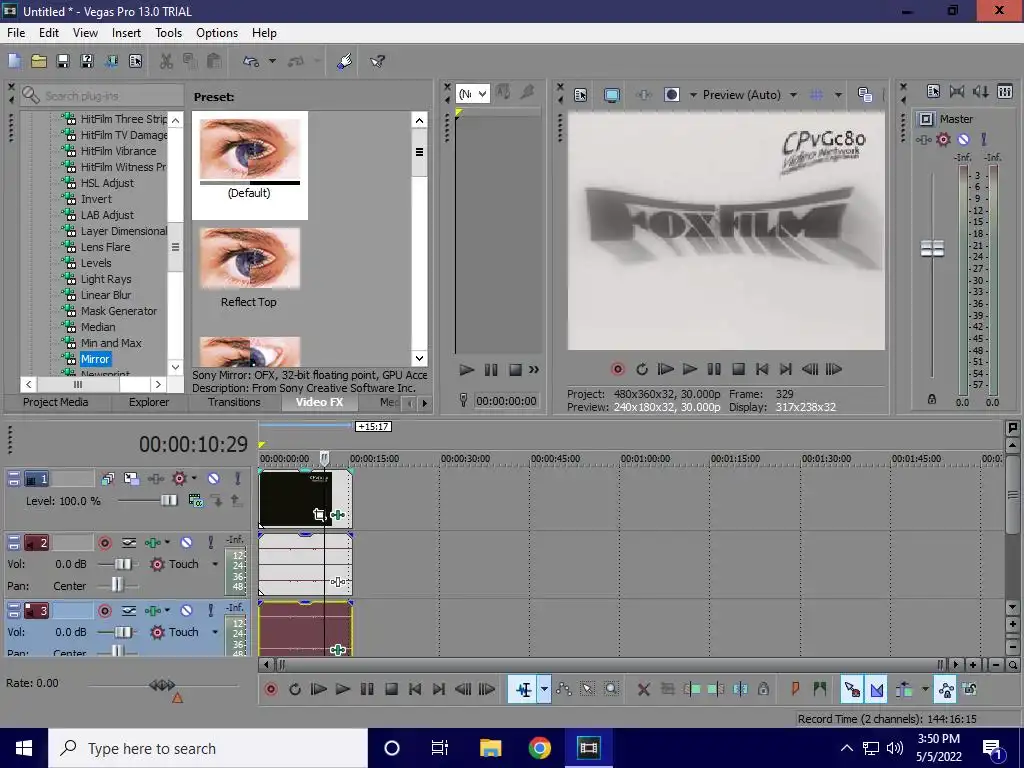Open automation mode Touch dropdown on track 3
The image size is (1024, 768).
(215, 632)
